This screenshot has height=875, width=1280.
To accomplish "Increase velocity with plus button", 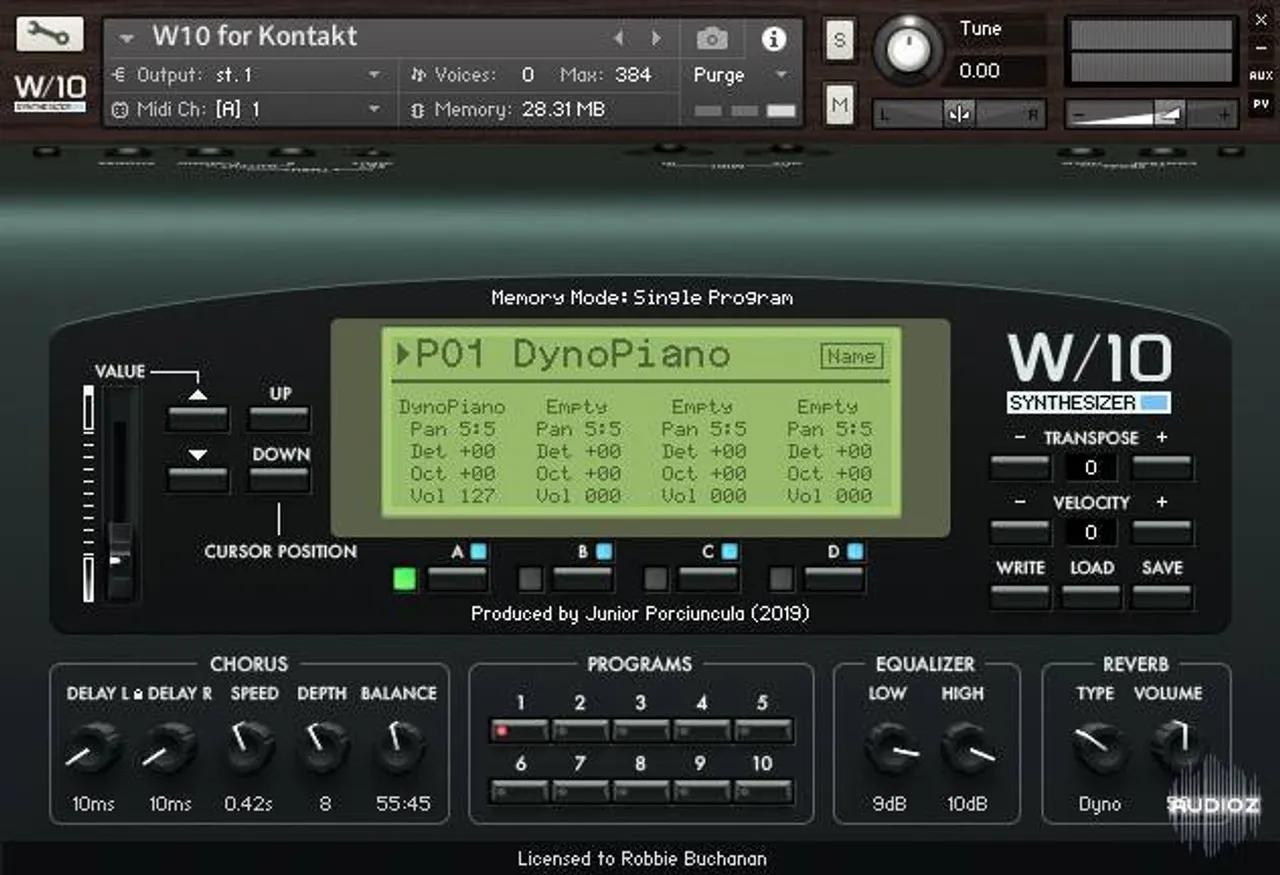I will click(x=1162, y=532).
